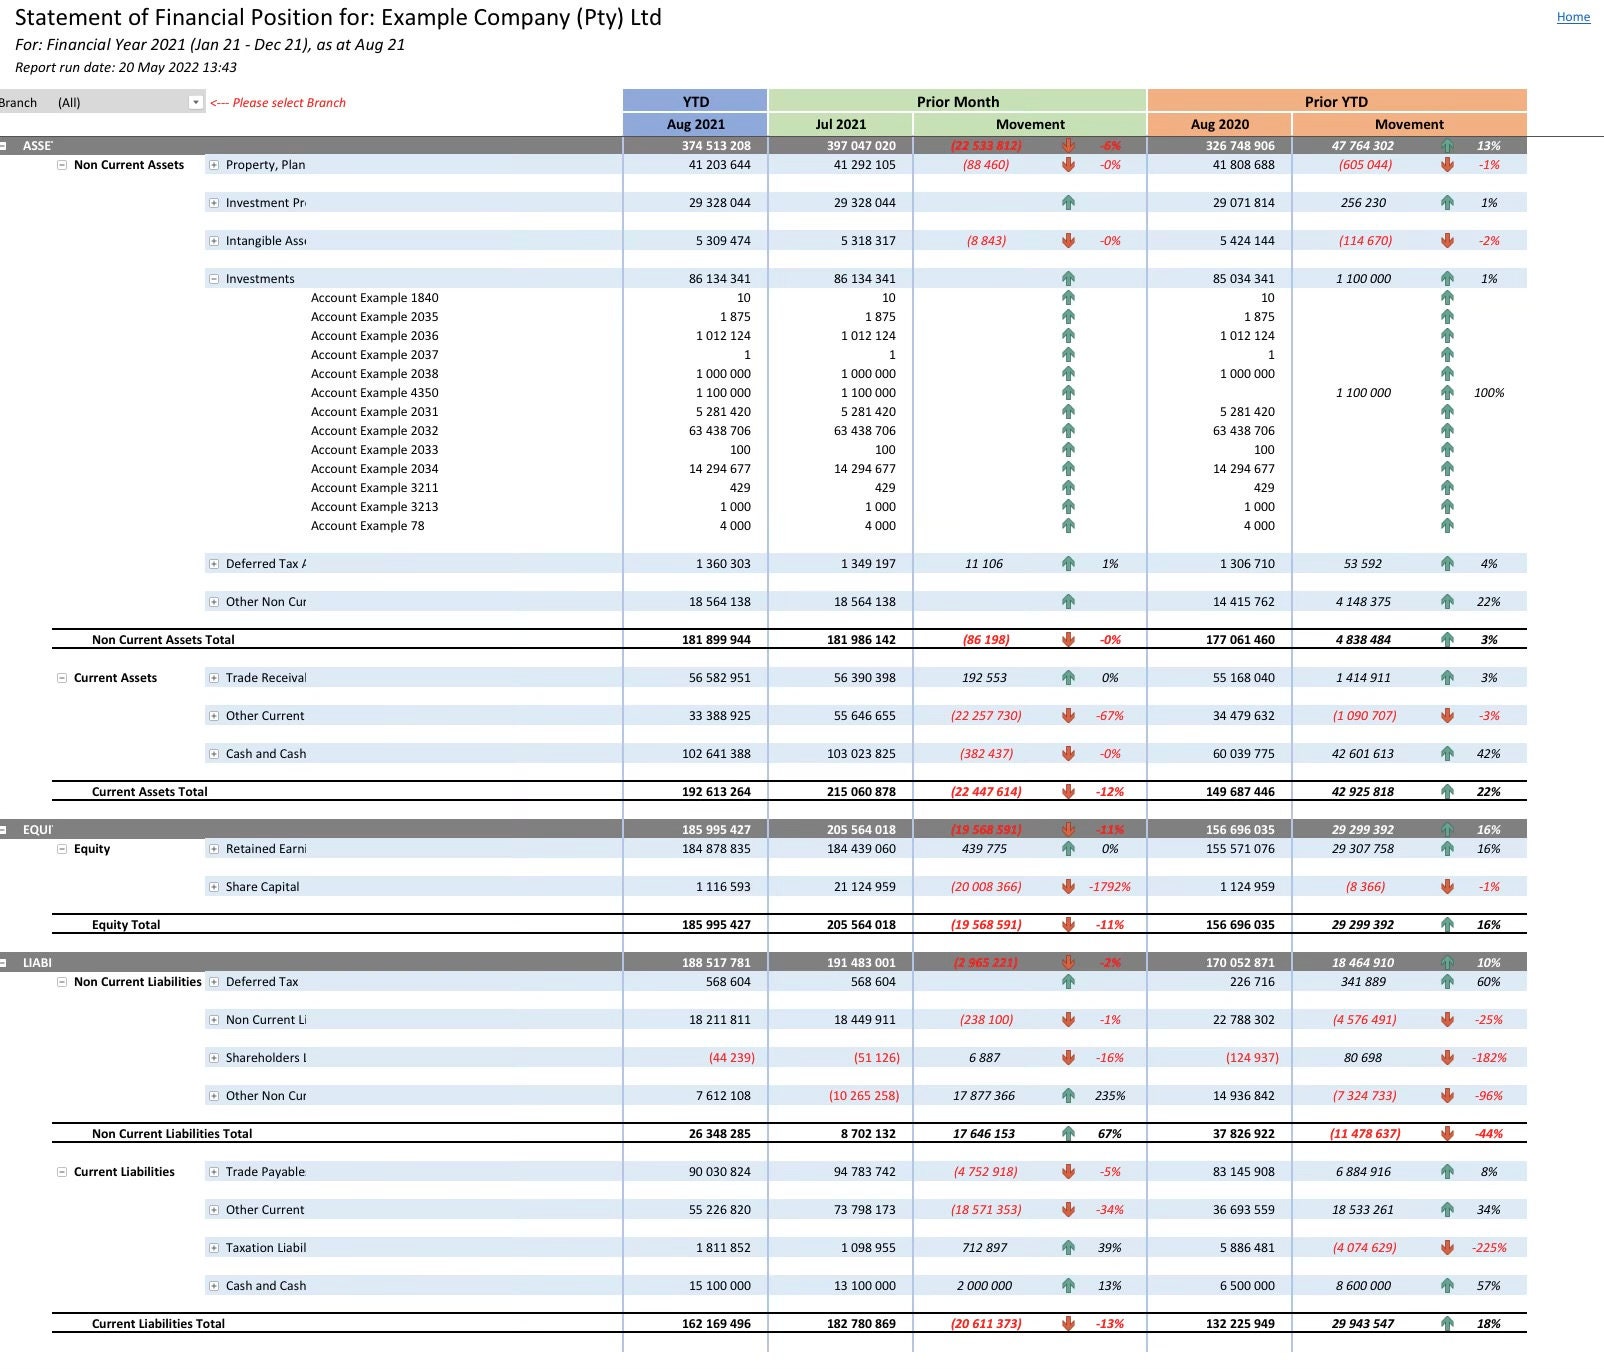Collapse the ASSETS section
Viewport: 1604px width, 1369px height.
click(x=8, y=145)
